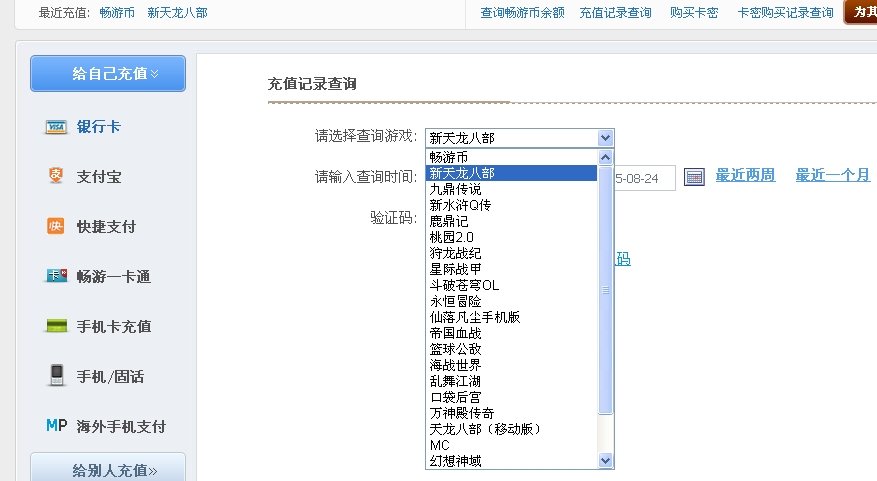This screenshot has width=877, height=481.
Task: Open 购买卡密 link
Action: (x=694, y=12)
